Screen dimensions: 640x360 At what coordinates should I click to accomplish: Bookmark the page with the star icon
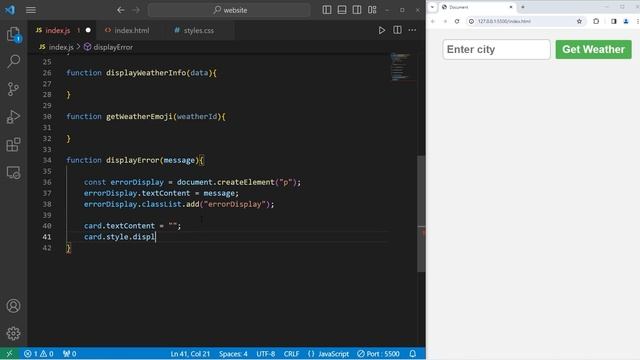pyautogui.click(x=579, y=21)
